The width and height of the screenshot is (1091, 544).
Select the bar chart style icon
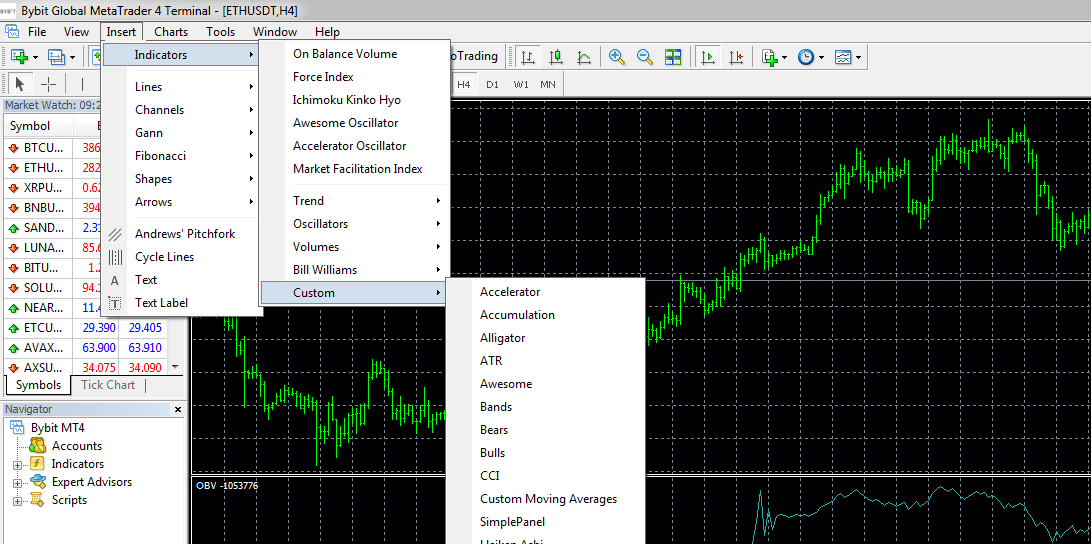[528, 57]
